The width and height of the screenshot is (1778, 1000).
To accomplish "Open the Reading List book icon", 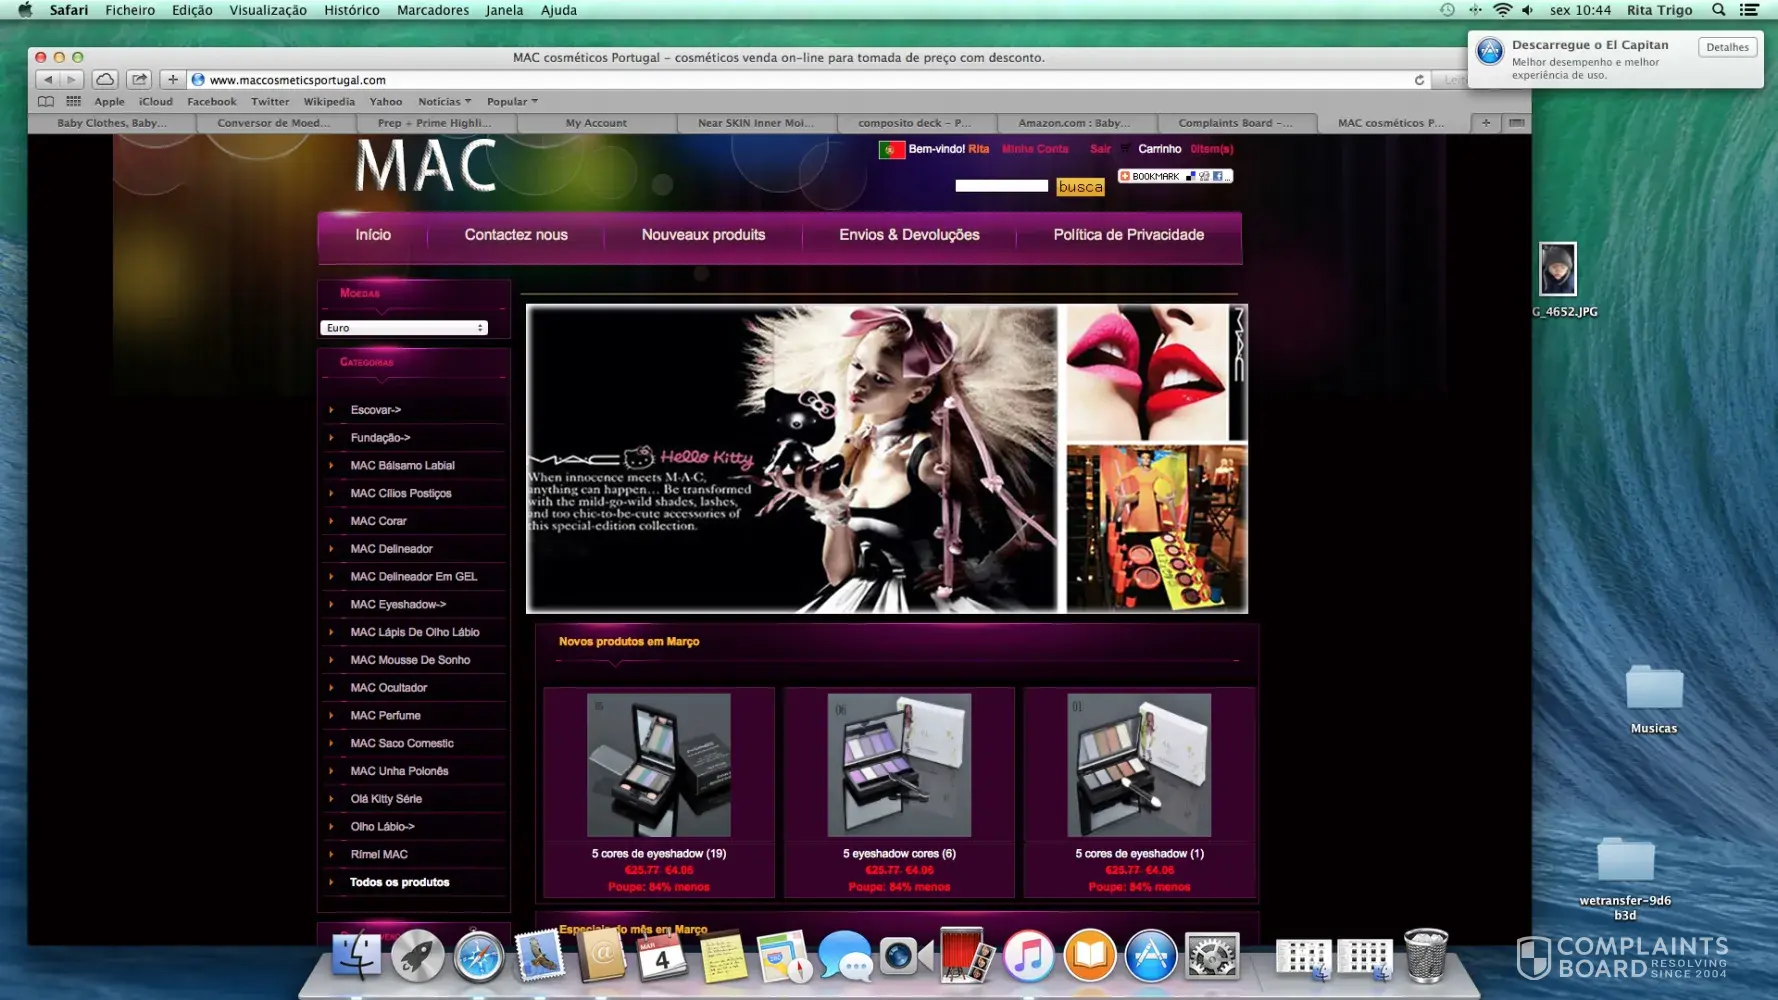I will pyautogui.click(x=46, y=101).
